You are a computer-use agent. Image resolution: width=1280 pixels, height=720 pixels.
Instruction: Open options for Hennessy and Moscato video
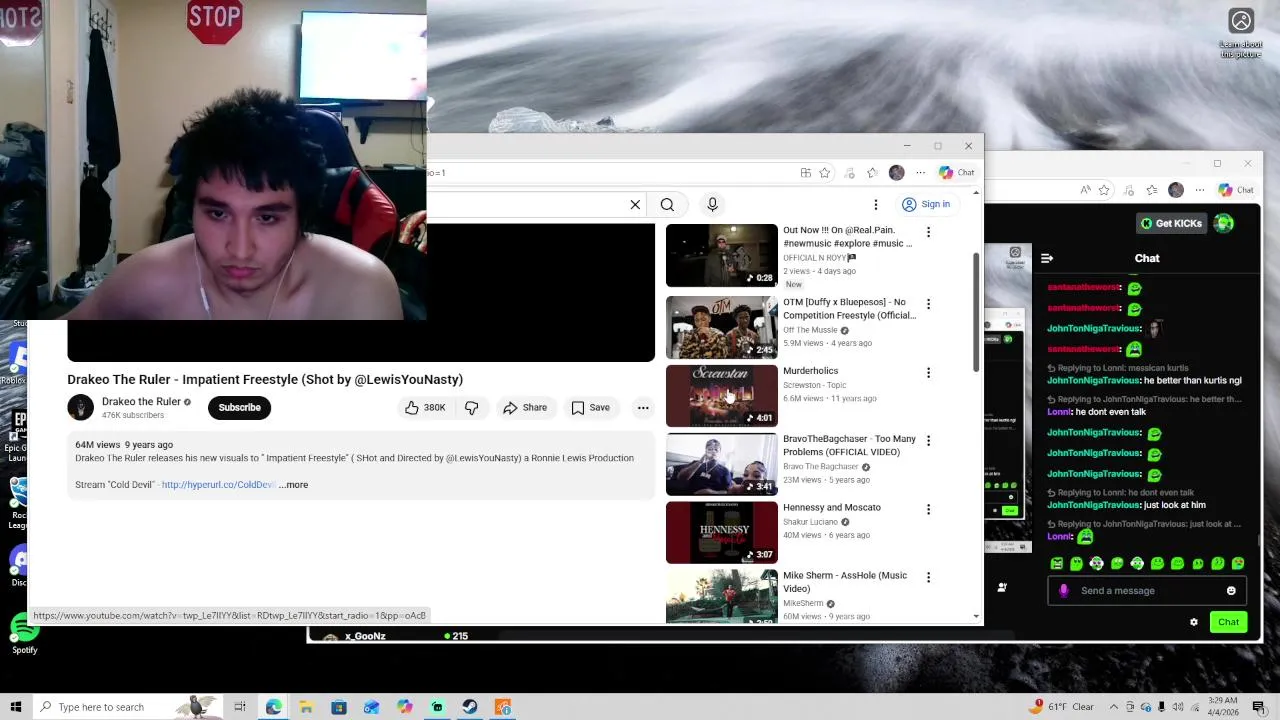pos(928,509)
